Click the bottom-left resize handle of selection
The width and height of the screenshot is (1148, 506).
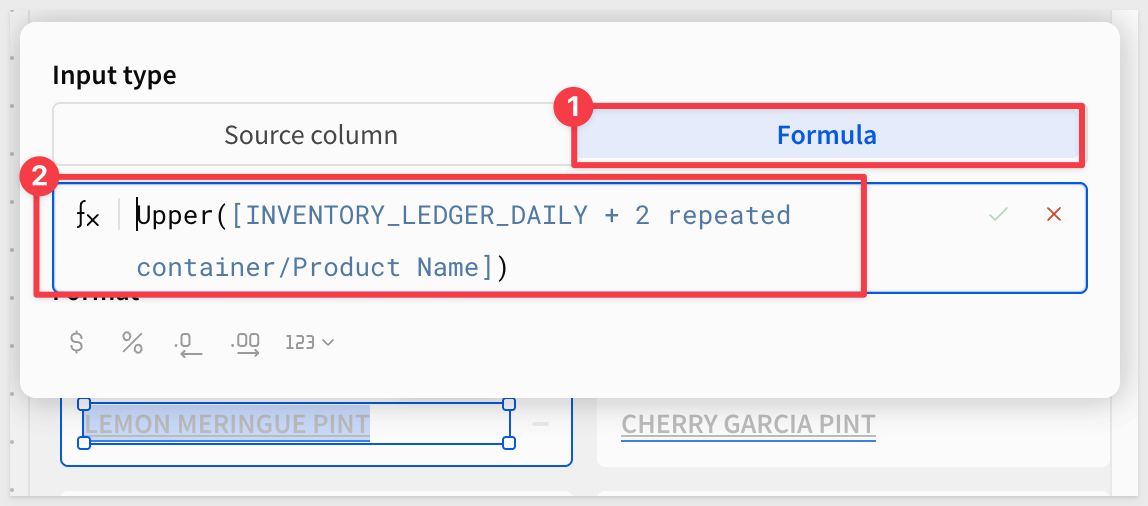[x=84, y=442]
